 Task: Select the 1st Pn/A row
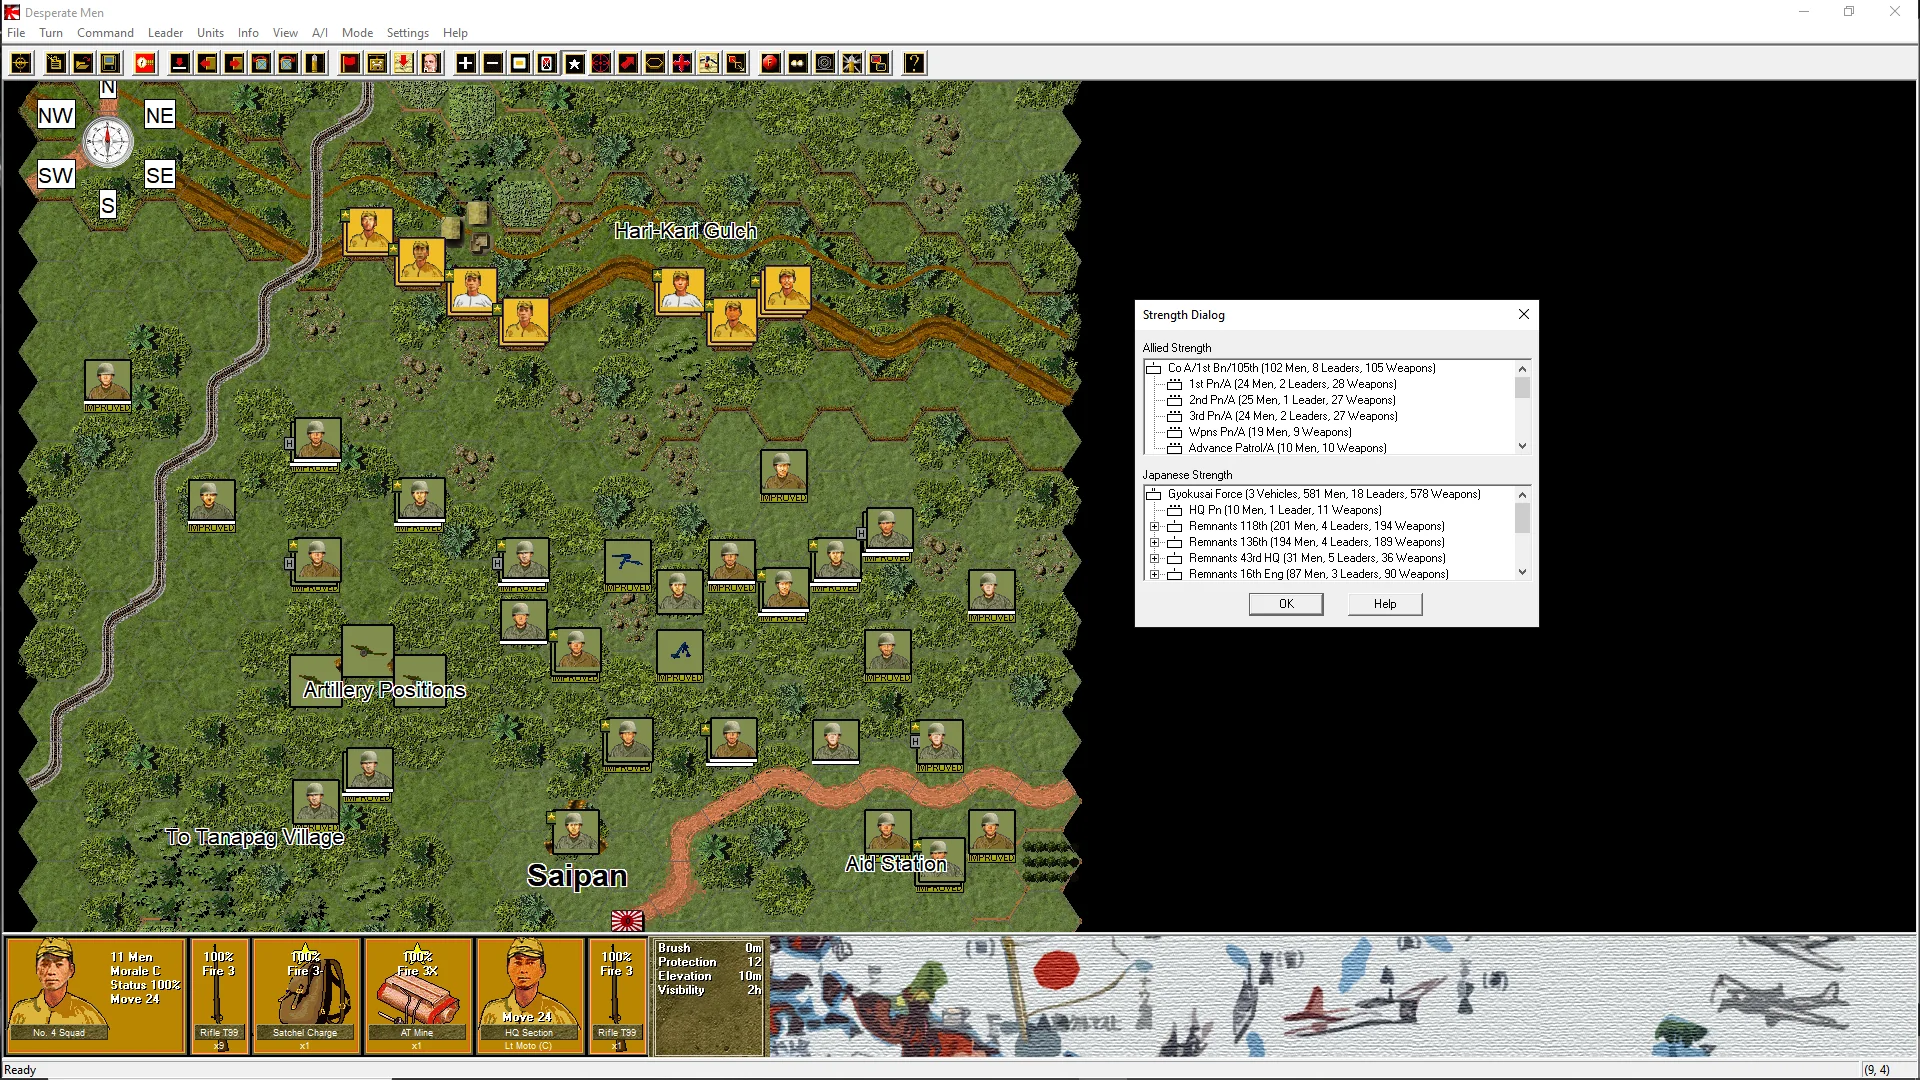(x=1292, y=384)
